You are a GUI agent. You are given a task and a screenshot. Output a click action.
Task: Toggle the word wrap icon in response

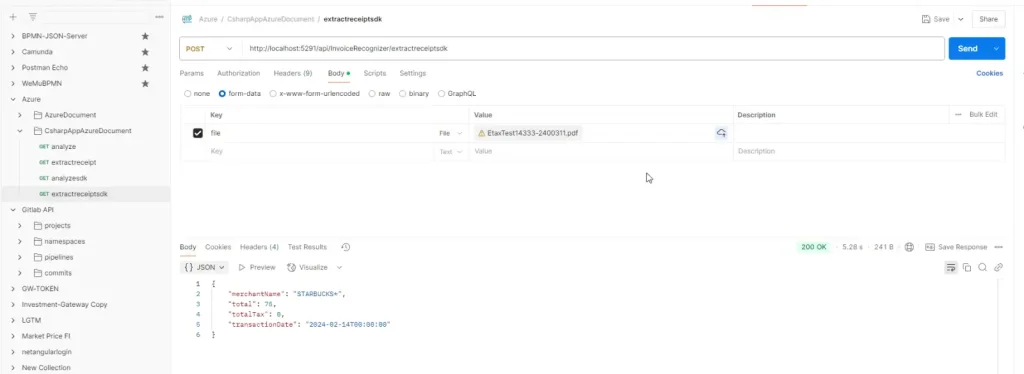pos(951,268)
